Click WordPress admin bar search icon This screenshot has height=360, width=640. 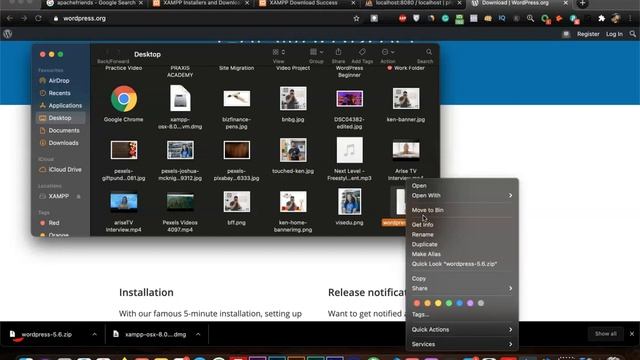633,34
